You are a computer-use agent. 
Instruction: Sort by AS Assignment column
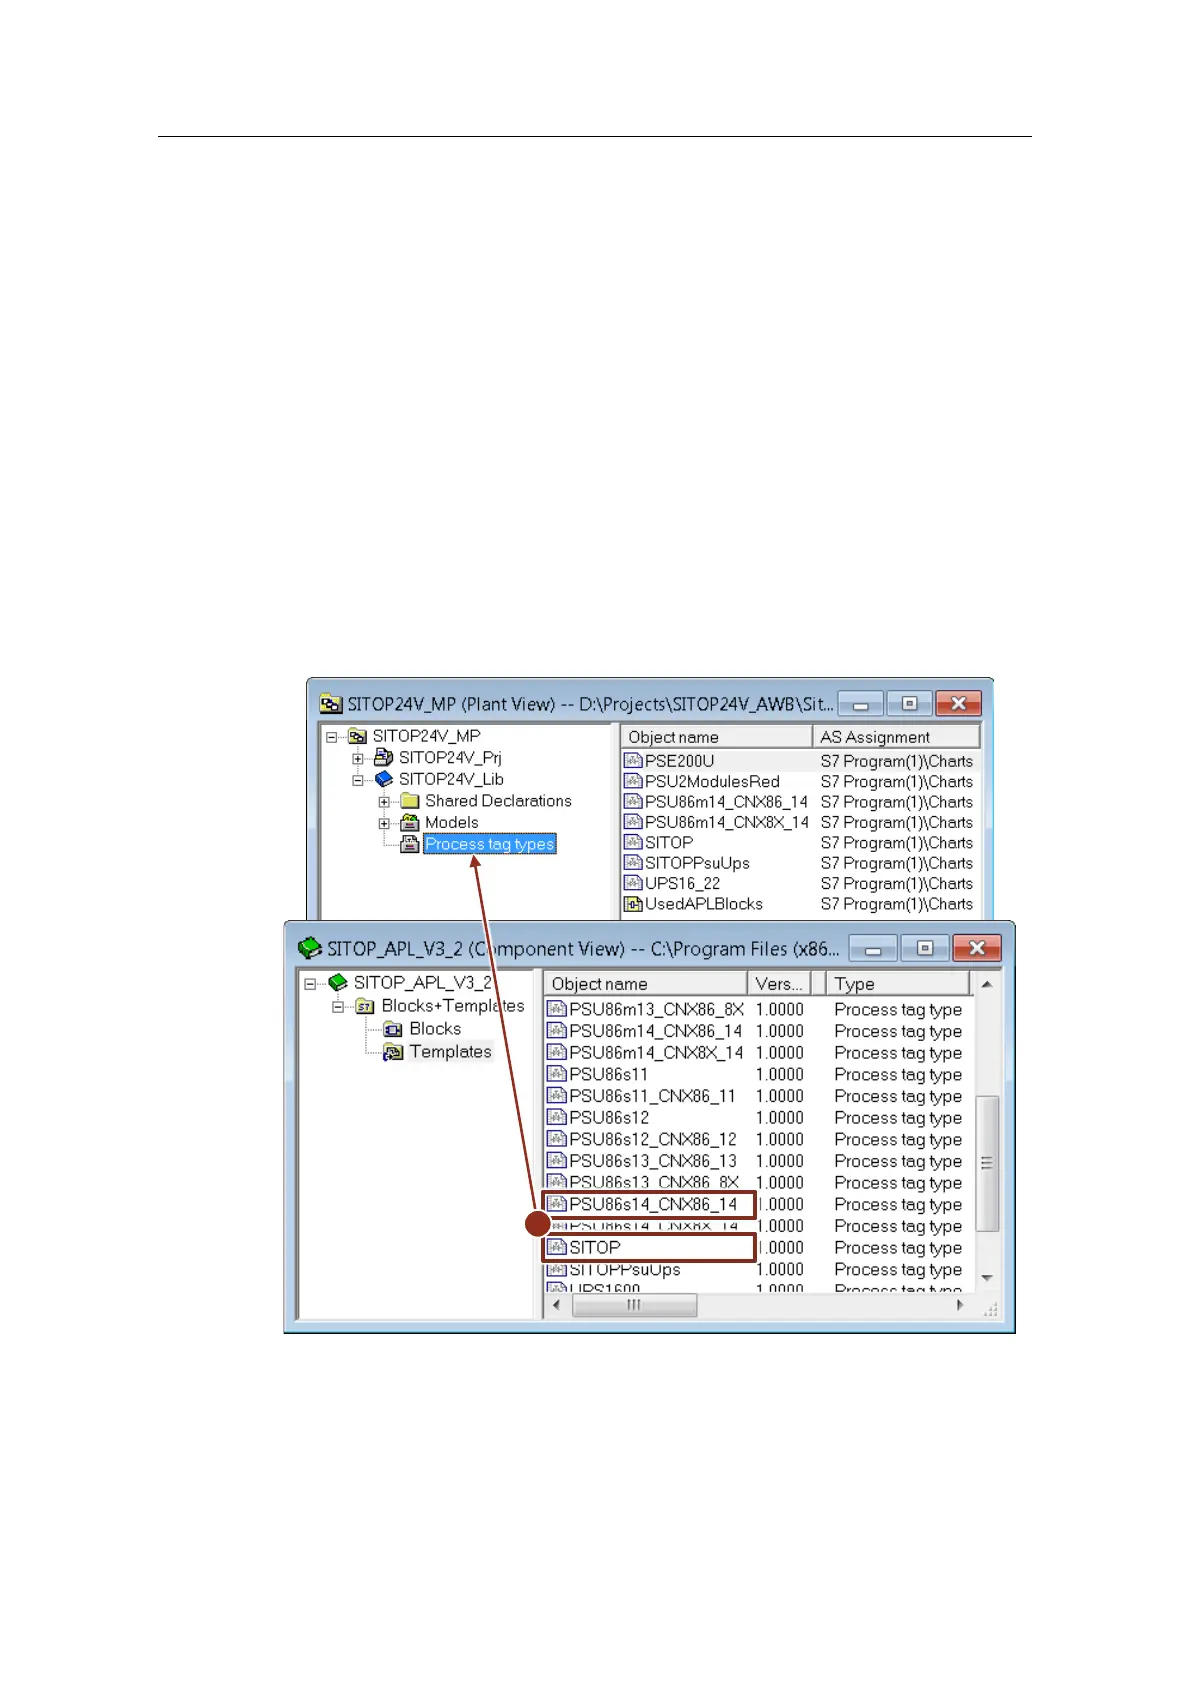click(x=896, y=737)
